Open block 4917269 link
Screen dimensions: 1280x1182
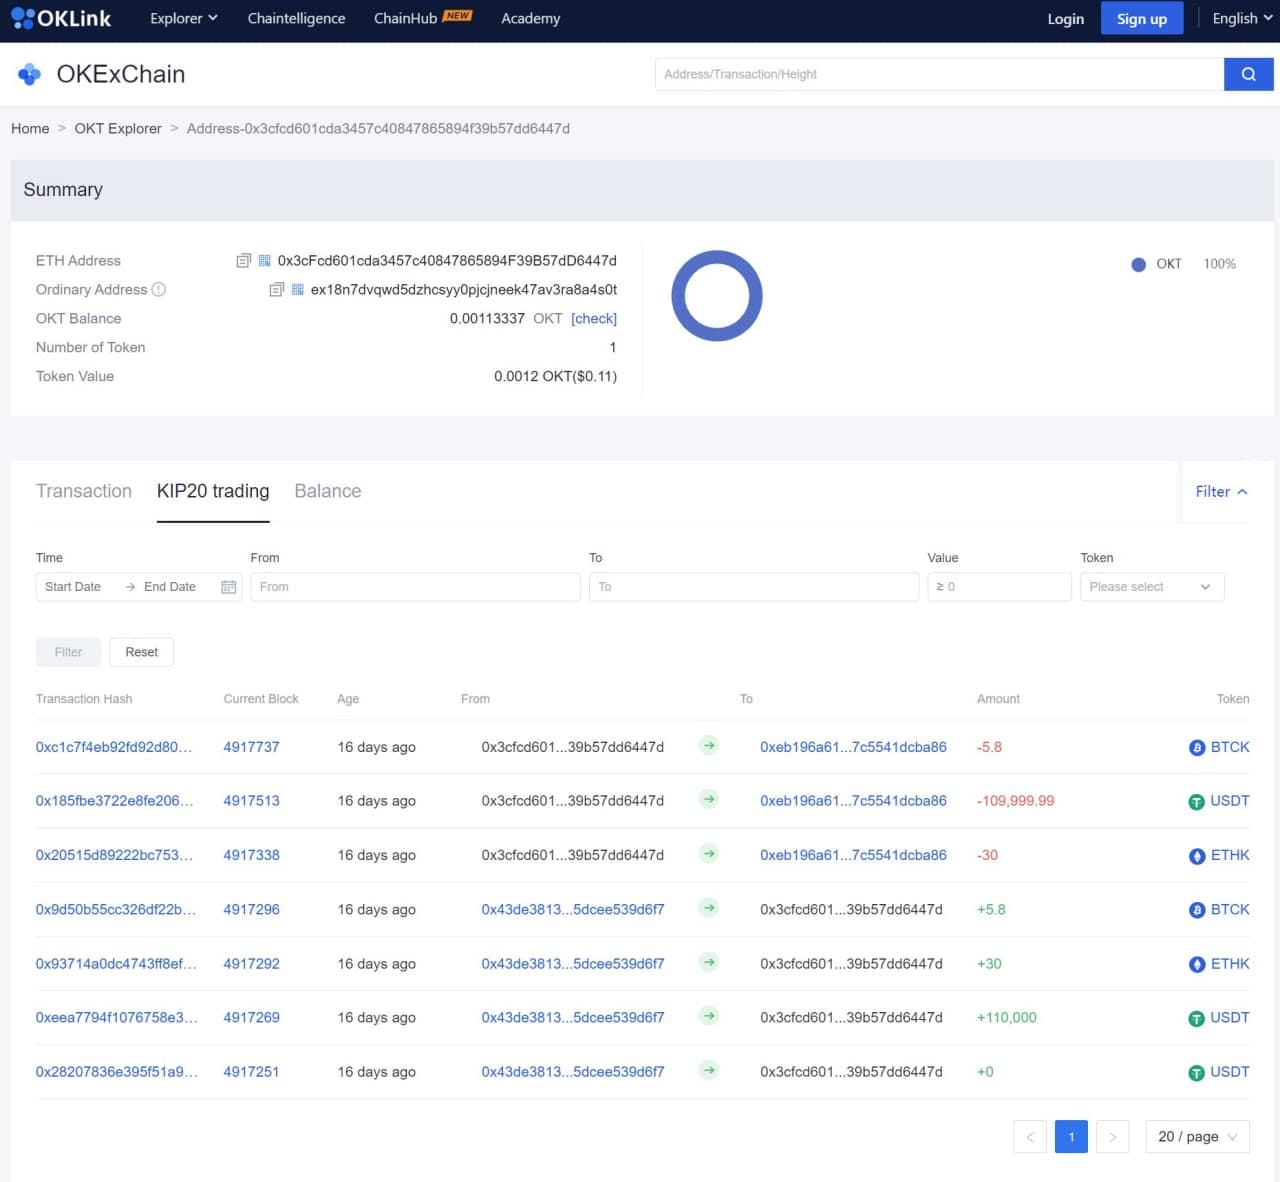pos(251,1017)
